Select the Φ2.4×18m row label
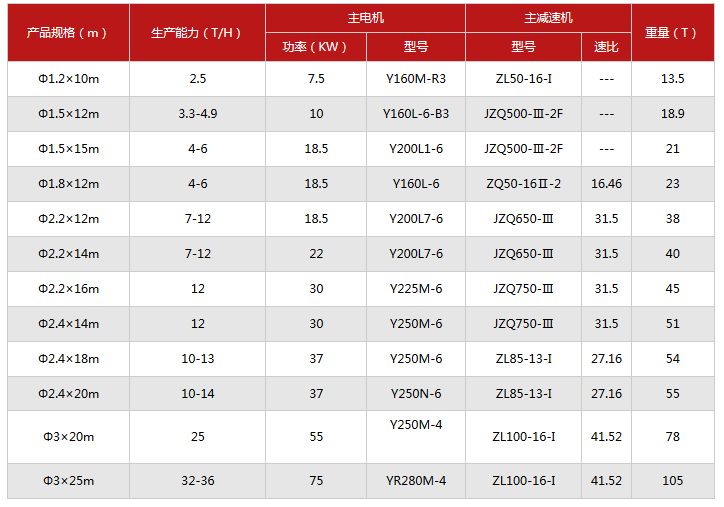 click(x=68, y=359)
